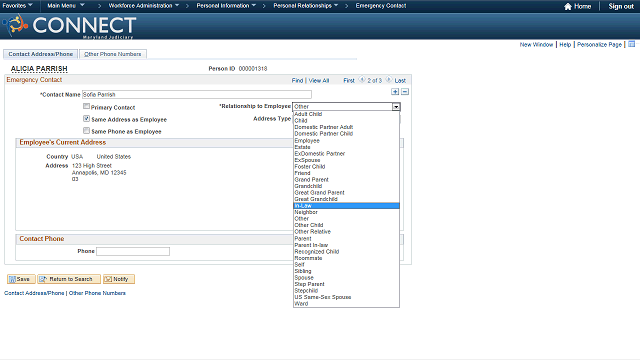640x360 pixels.
Task: Click Personalize Page link
Action: [599, 44]
